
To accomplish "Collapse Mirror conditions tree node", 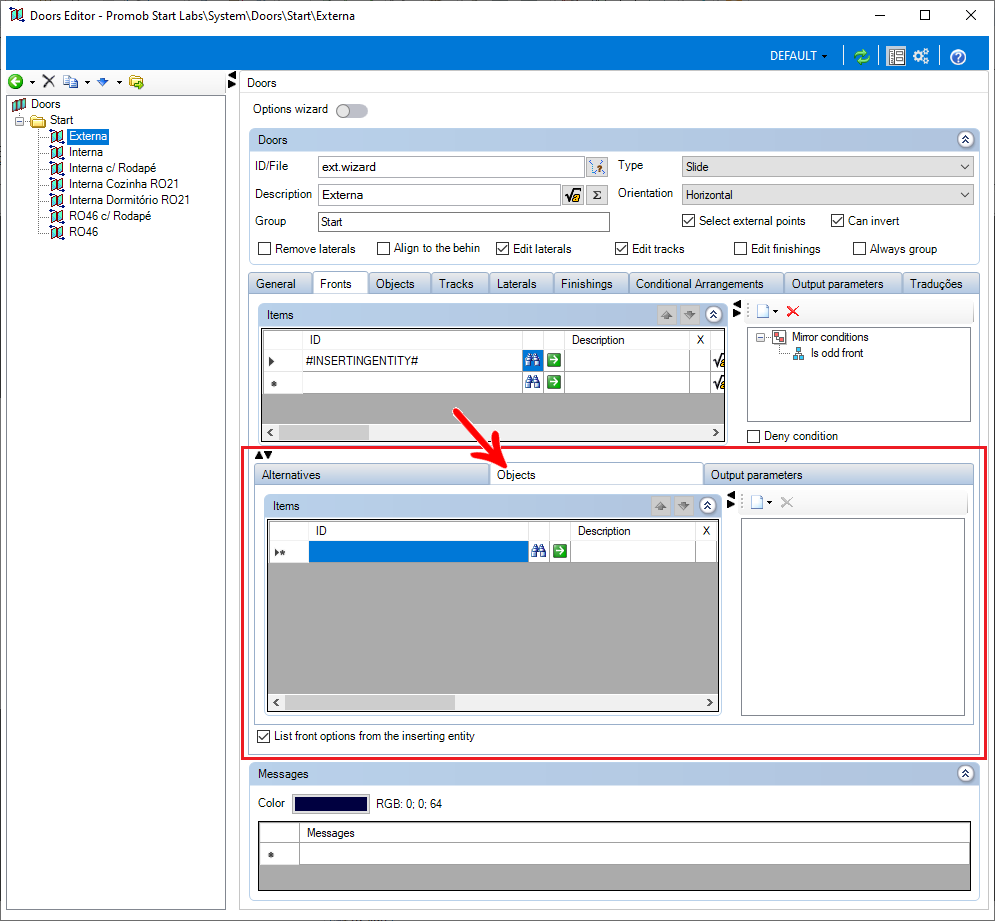I will 760,338.
